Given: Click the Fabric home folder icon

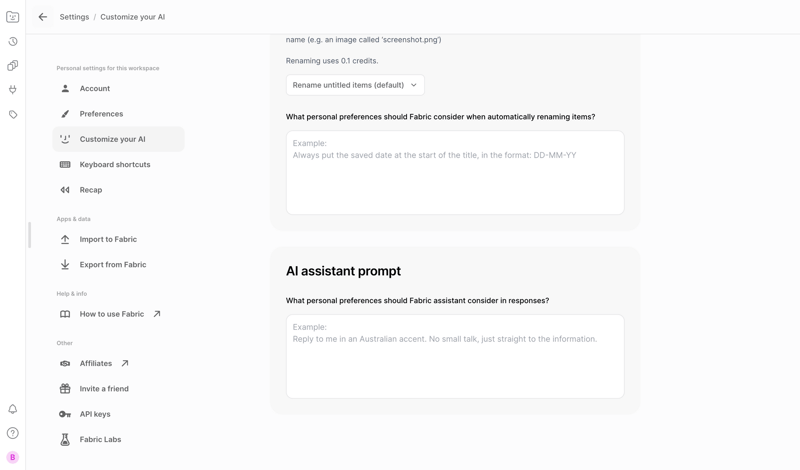Looking at the screenshot, I should click(x=13, y=17).
